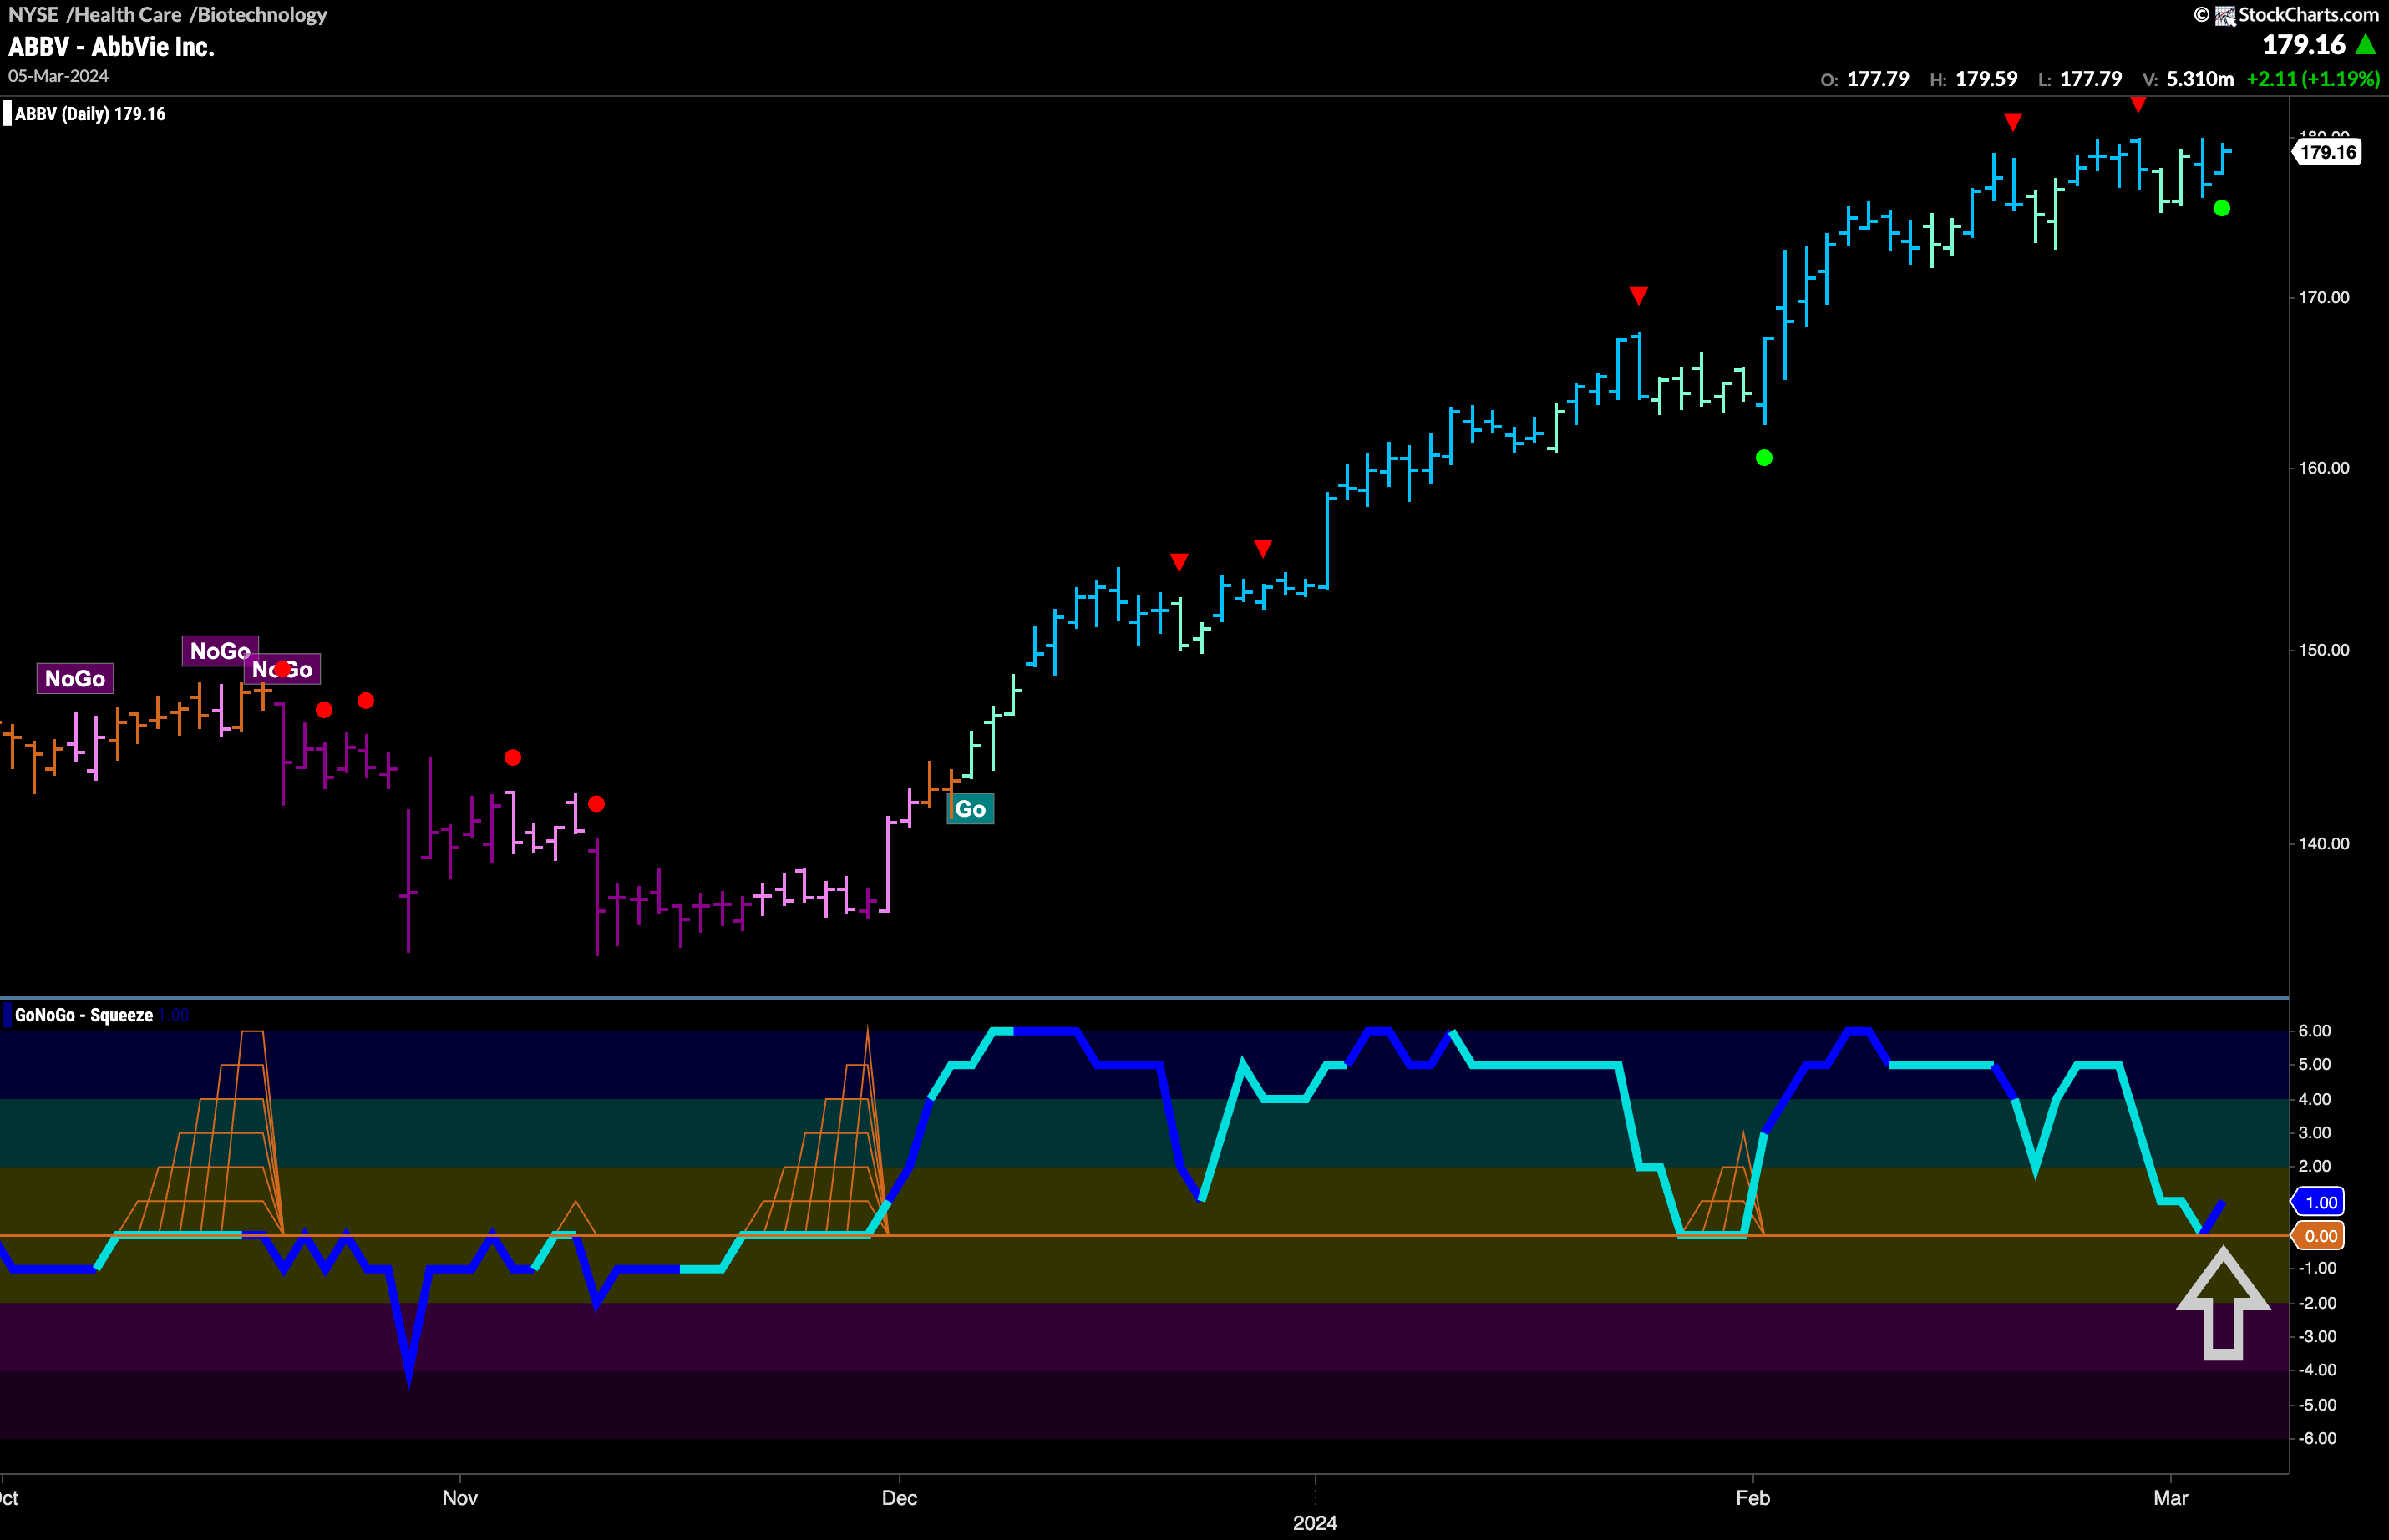Click the leftmost NoGo signal label
The width and height of the screenshot is (2389, 1540).
click(x=75, y=678)
